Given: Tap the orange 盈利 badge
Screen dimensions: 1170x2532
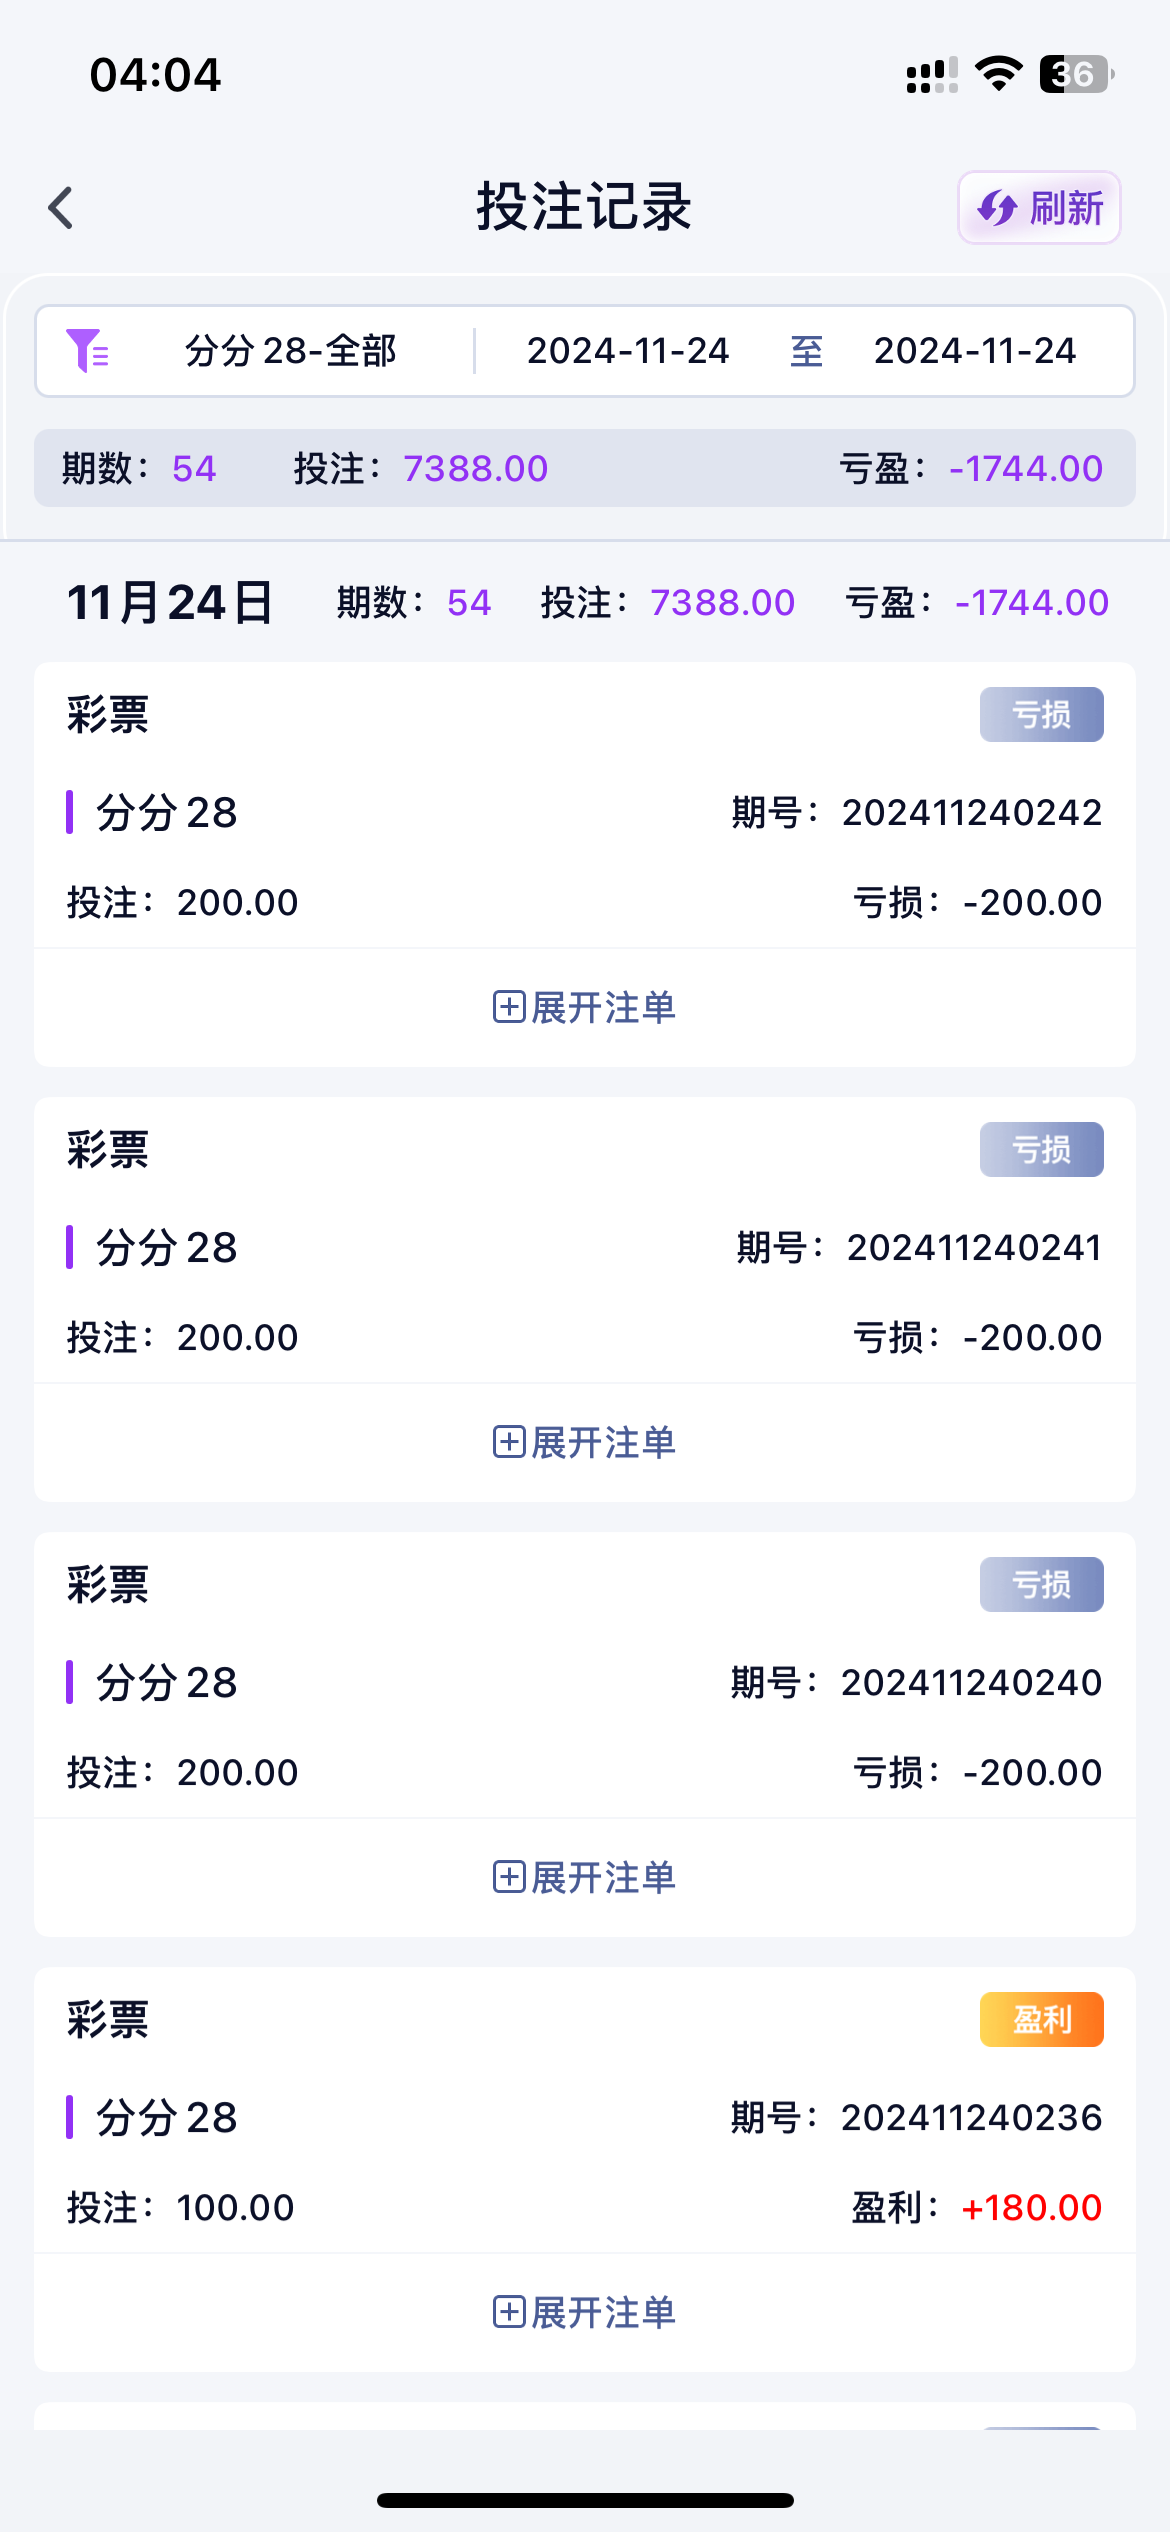Looking at the screenshot, I should [x=1041, y=2019].
